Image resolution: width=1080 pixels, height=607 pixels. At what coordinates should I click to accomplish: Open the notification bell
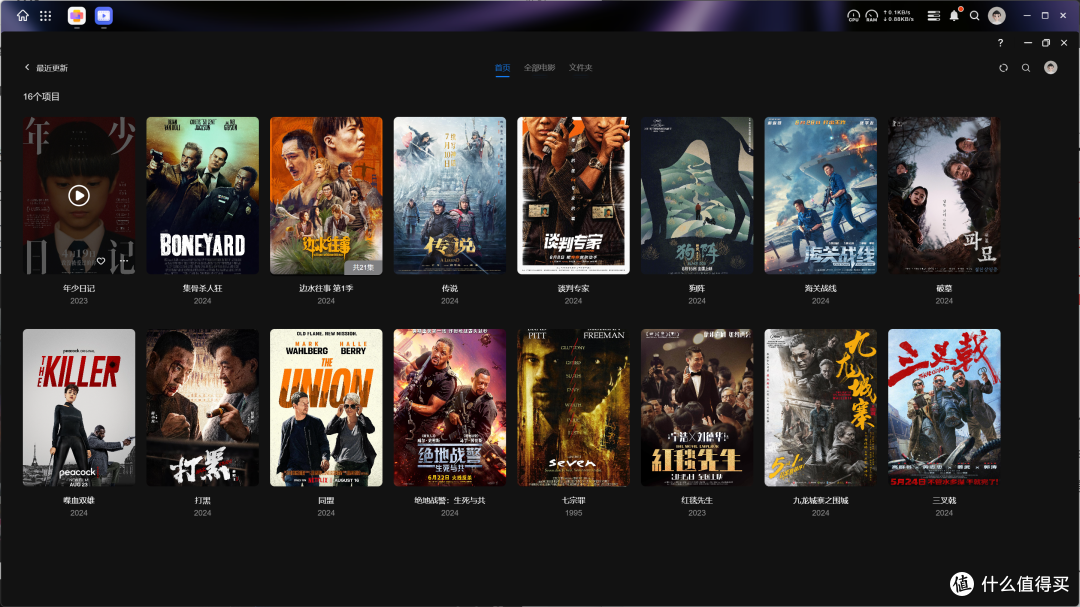point(954,15)
